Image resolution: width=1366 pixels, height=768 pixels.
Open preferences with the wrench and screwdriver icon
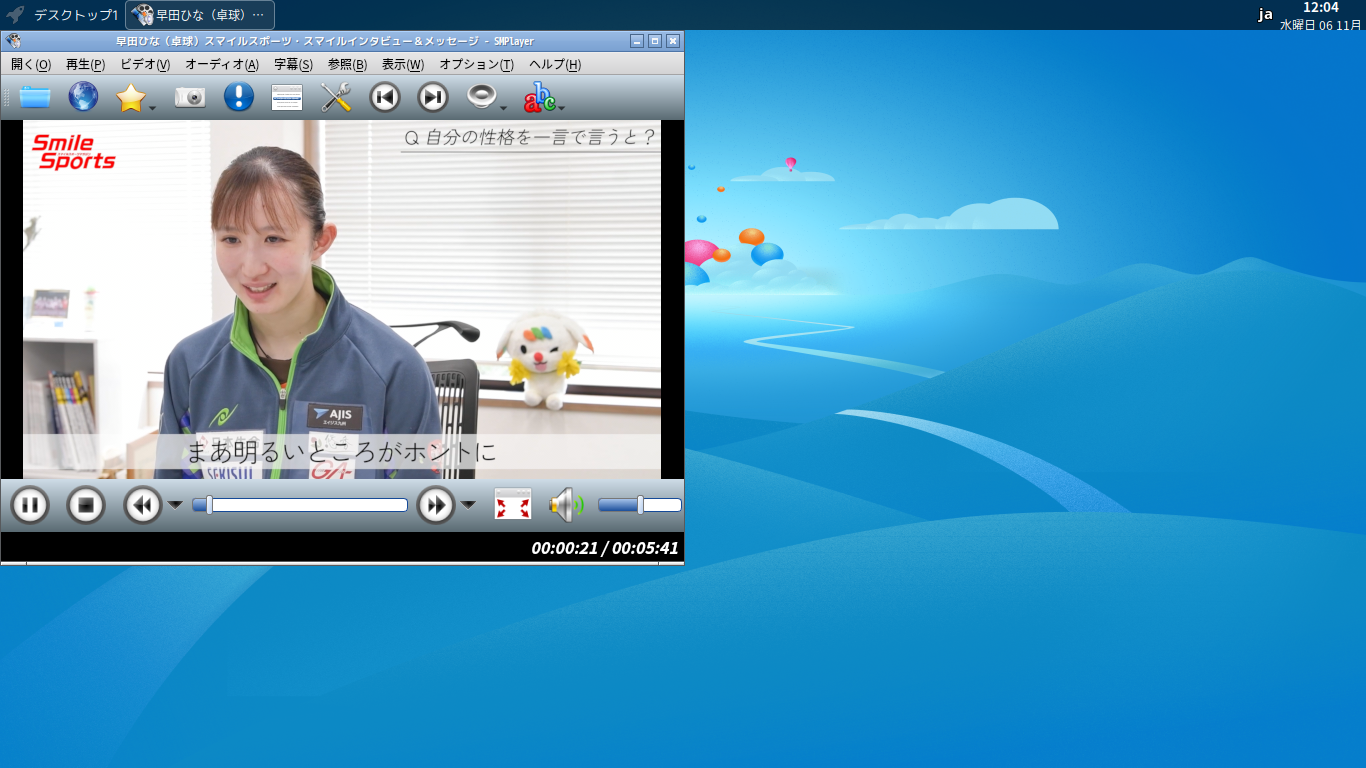point(336,97)
